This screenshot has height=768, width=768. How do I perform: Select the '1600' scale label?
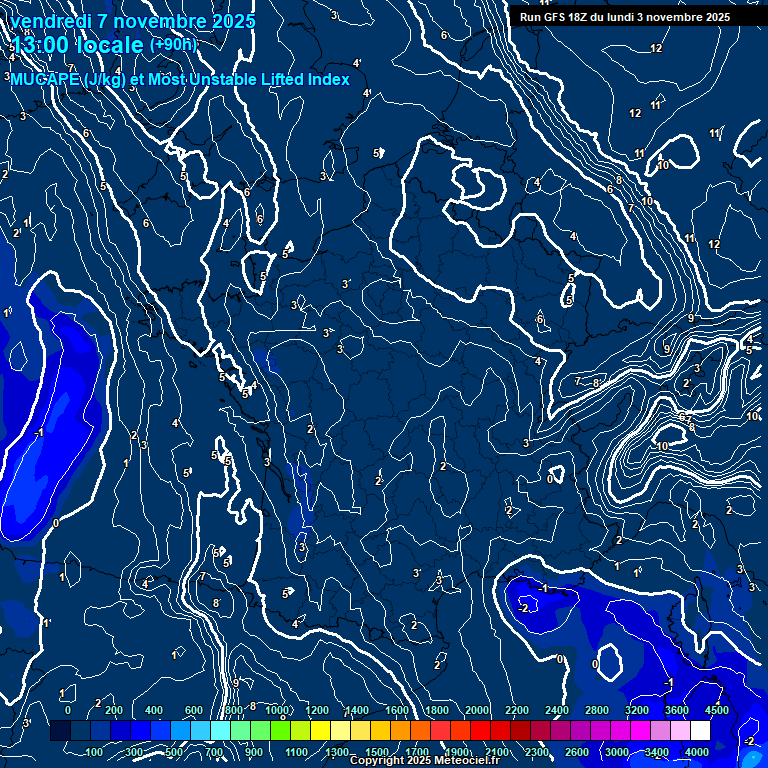pos(397,710)
